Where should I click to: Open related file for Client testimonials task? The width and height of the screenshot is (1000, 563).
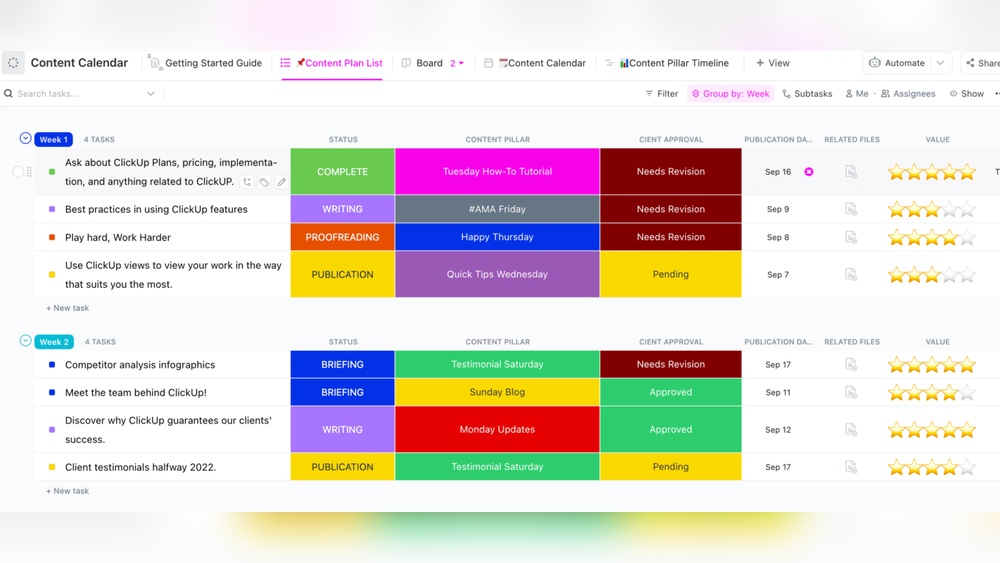(851, 467)
